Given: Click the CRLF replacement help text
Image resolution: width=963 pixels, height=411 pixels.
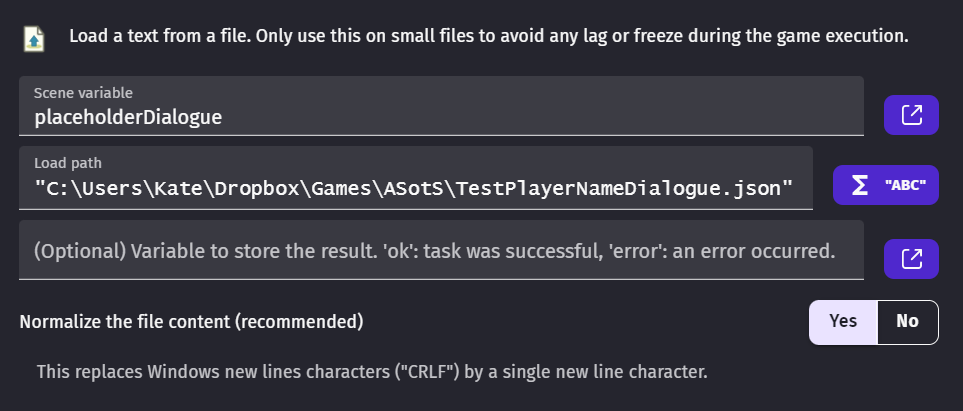Looking at the screenshot, I should (372, 372).
